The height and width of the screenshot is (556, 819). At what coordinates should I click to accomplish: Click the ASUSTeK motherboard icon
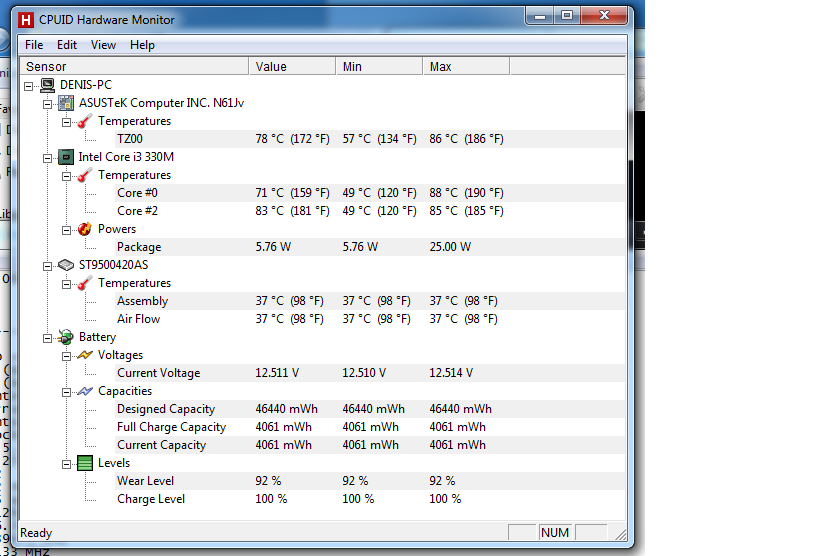66,103
